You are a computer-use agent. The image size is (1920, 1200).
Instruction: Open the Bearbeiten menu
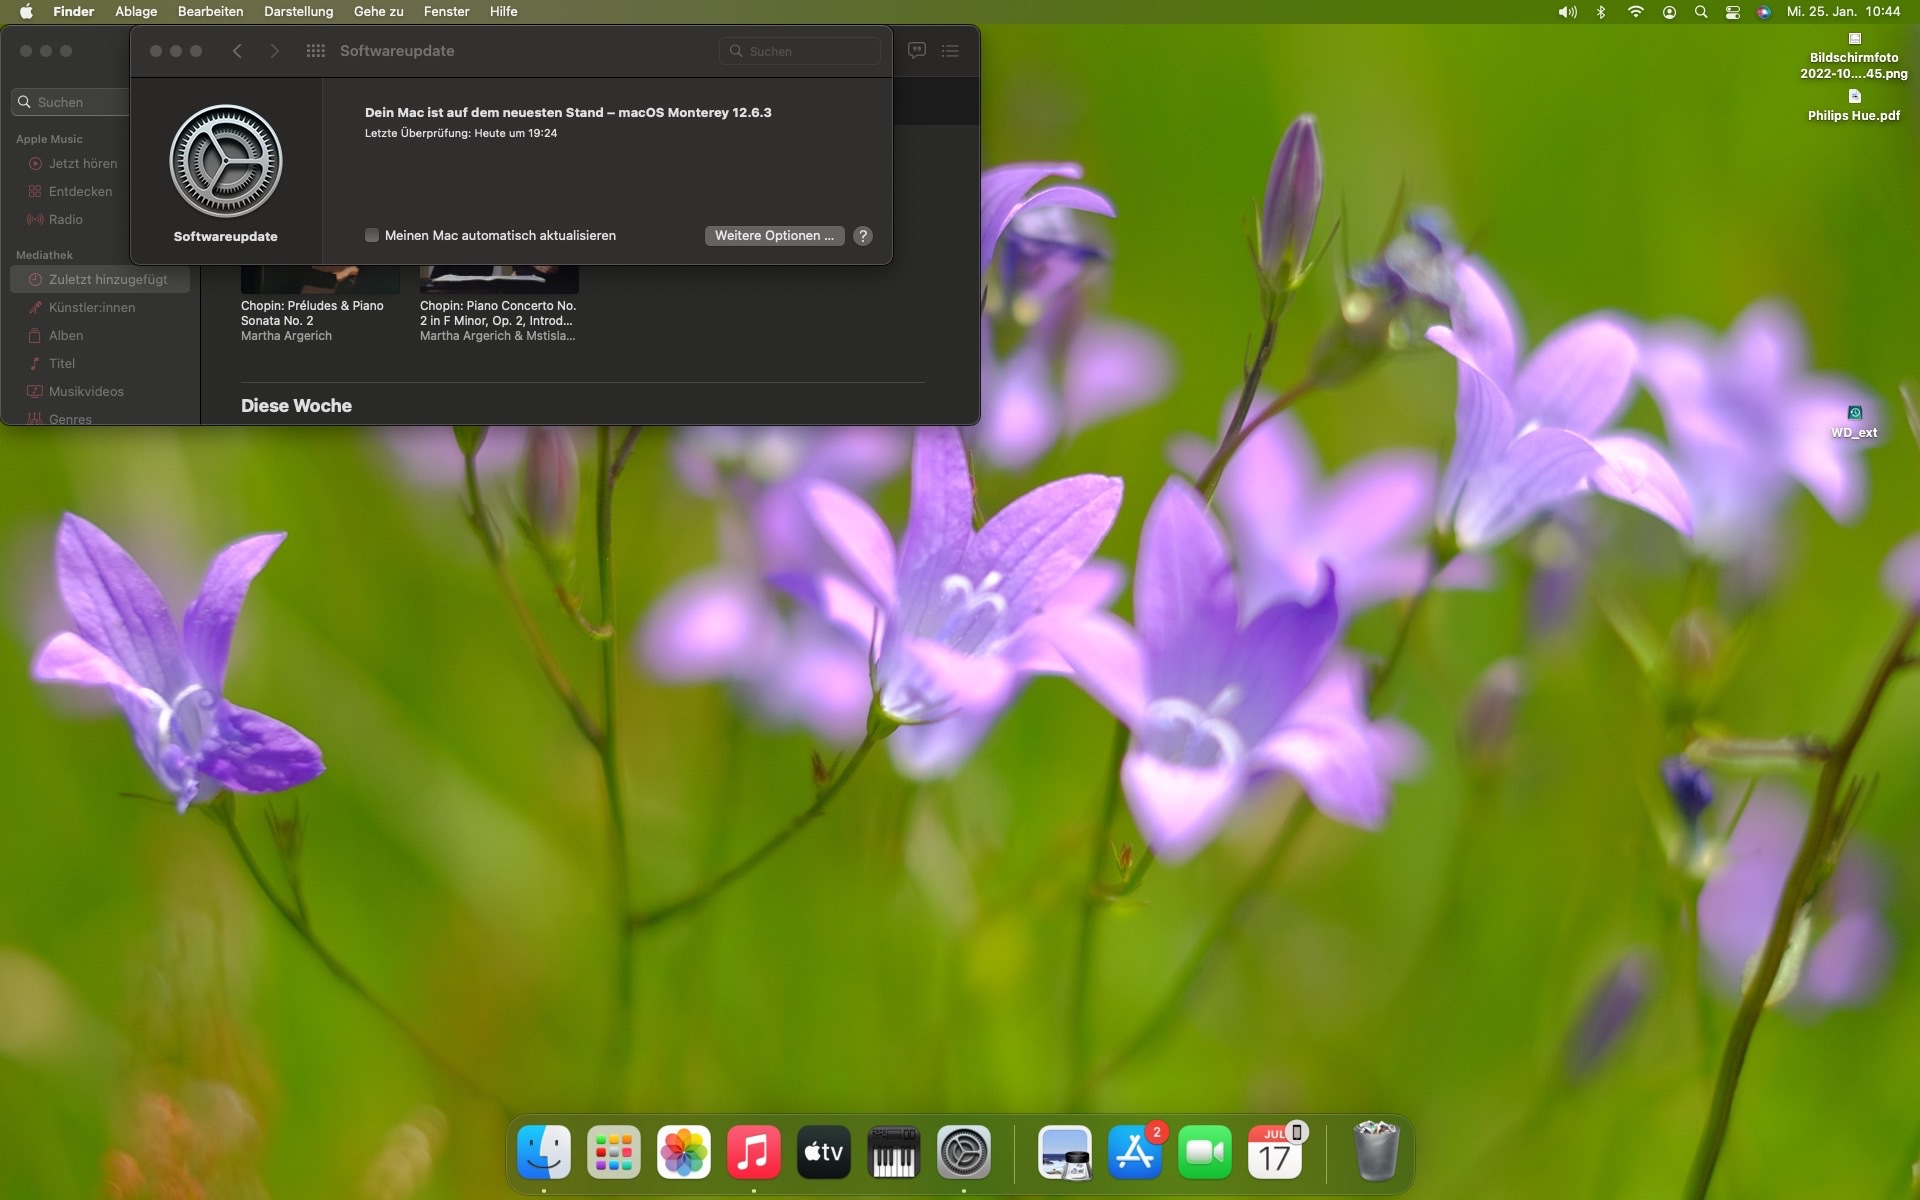(x=210, y=12)
